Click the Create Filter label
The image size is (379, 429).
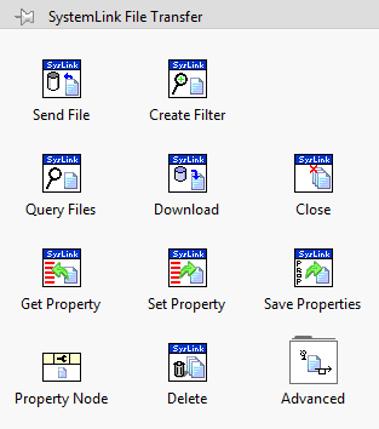187,115
